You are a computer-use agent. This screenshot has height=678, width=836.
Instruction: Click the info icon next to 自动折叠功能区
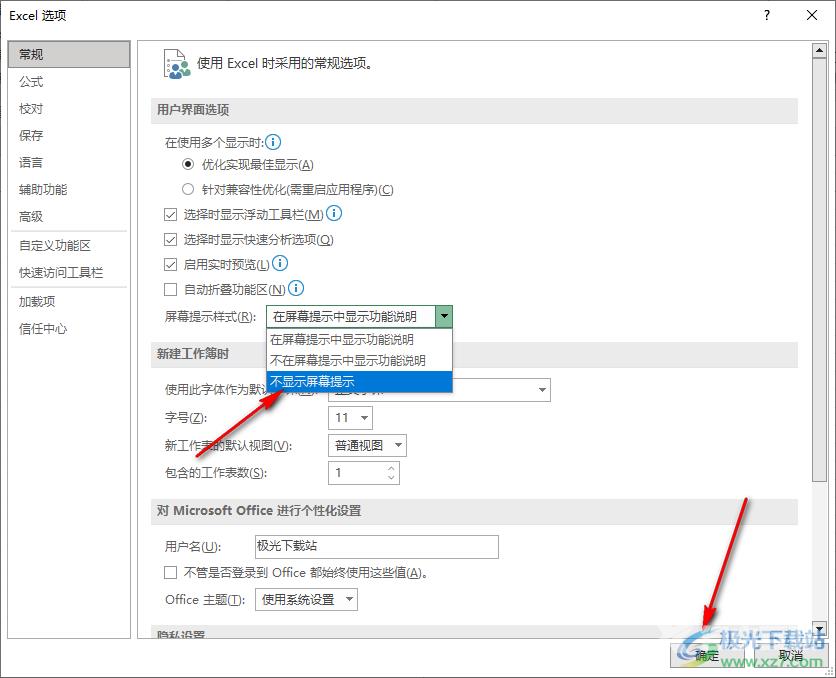[296, 288]
